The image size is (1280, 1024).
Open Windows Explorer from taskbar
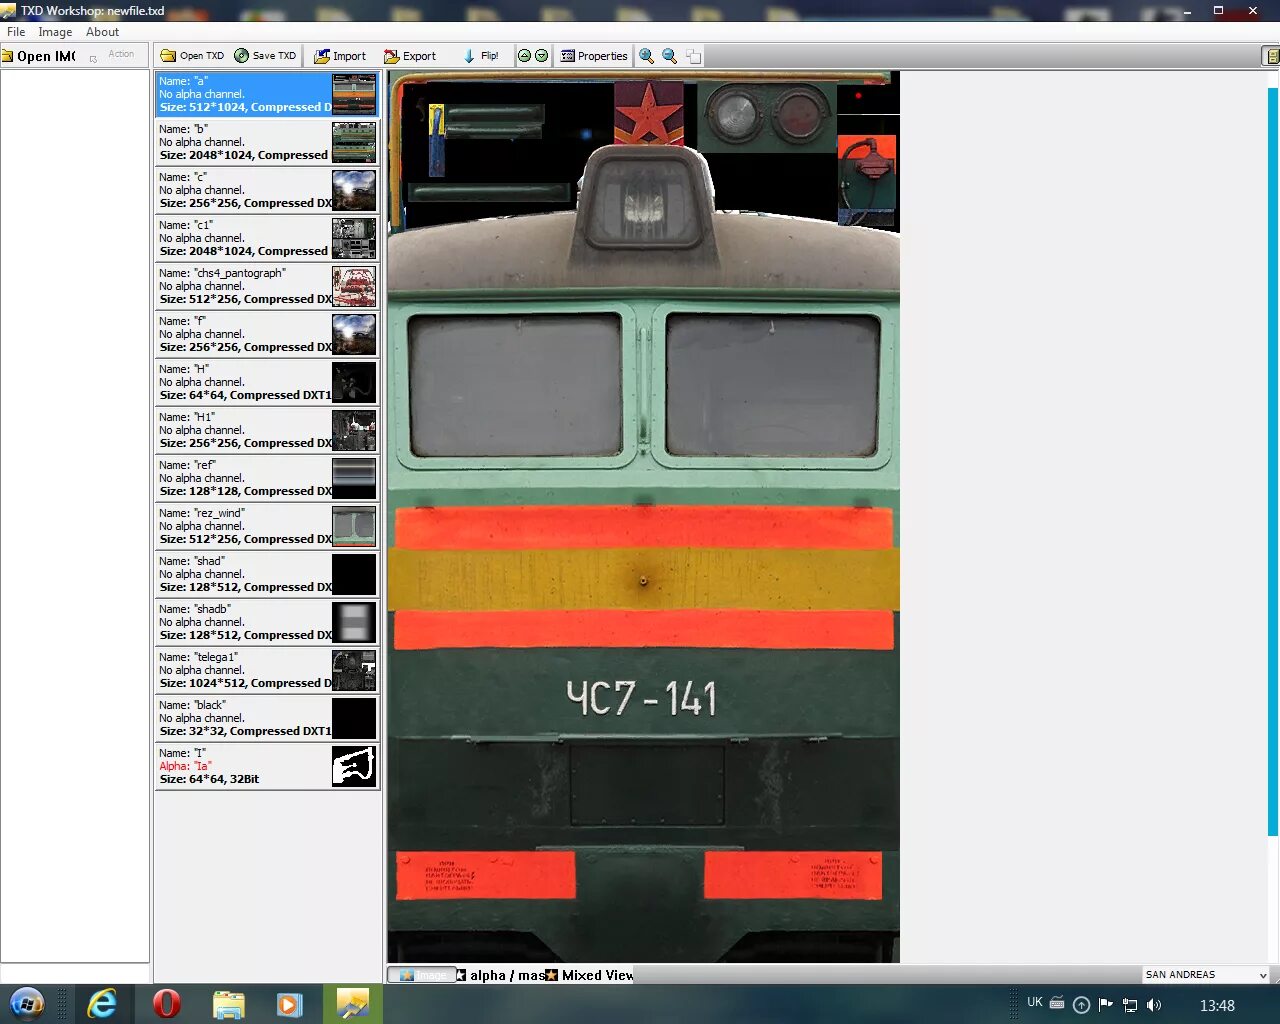pos(229,1004)
